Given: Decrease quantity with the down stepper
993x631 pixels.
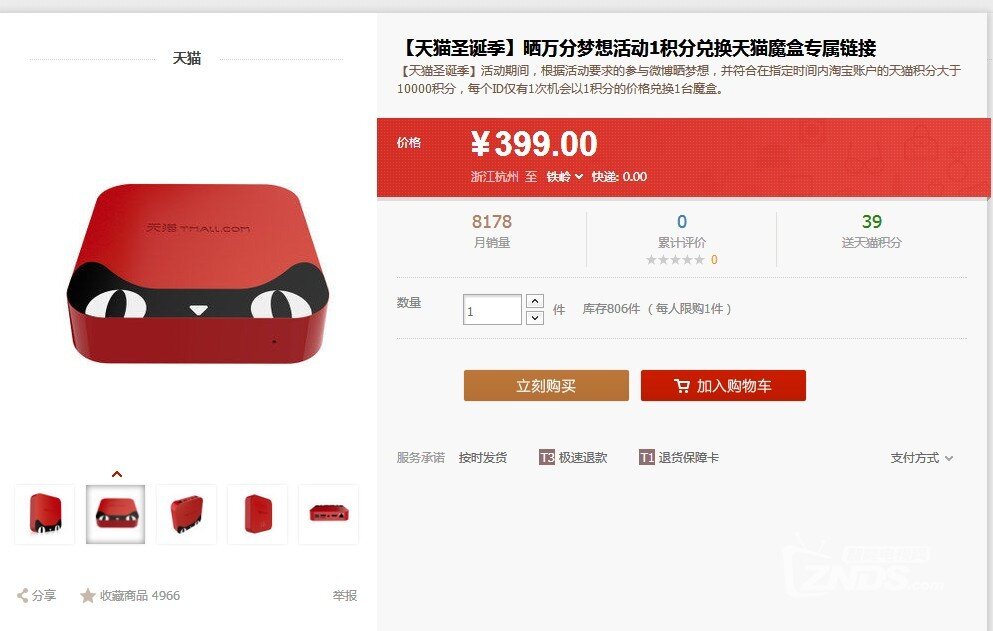Looking at the screenshot, I should click(x=534, y=317).
